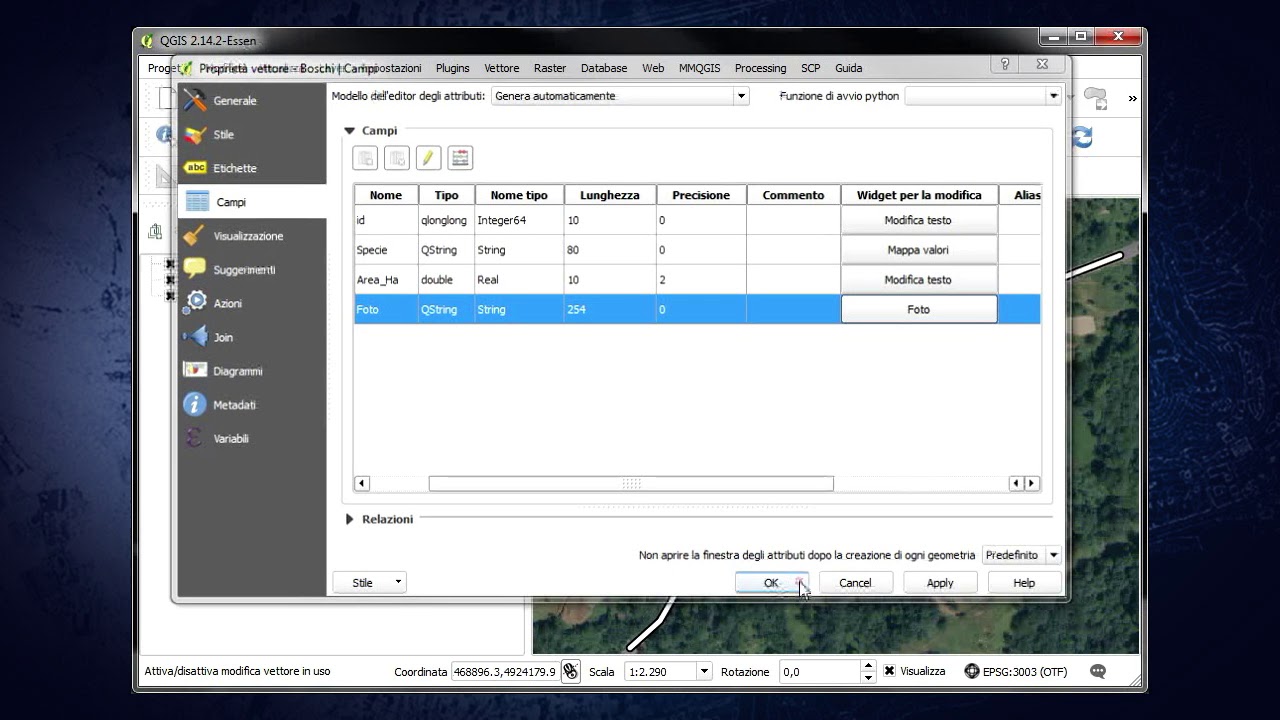Open Modifica testo widget for Area_Ha
This screenshot has height=720, width=1280.
point(919,280)
